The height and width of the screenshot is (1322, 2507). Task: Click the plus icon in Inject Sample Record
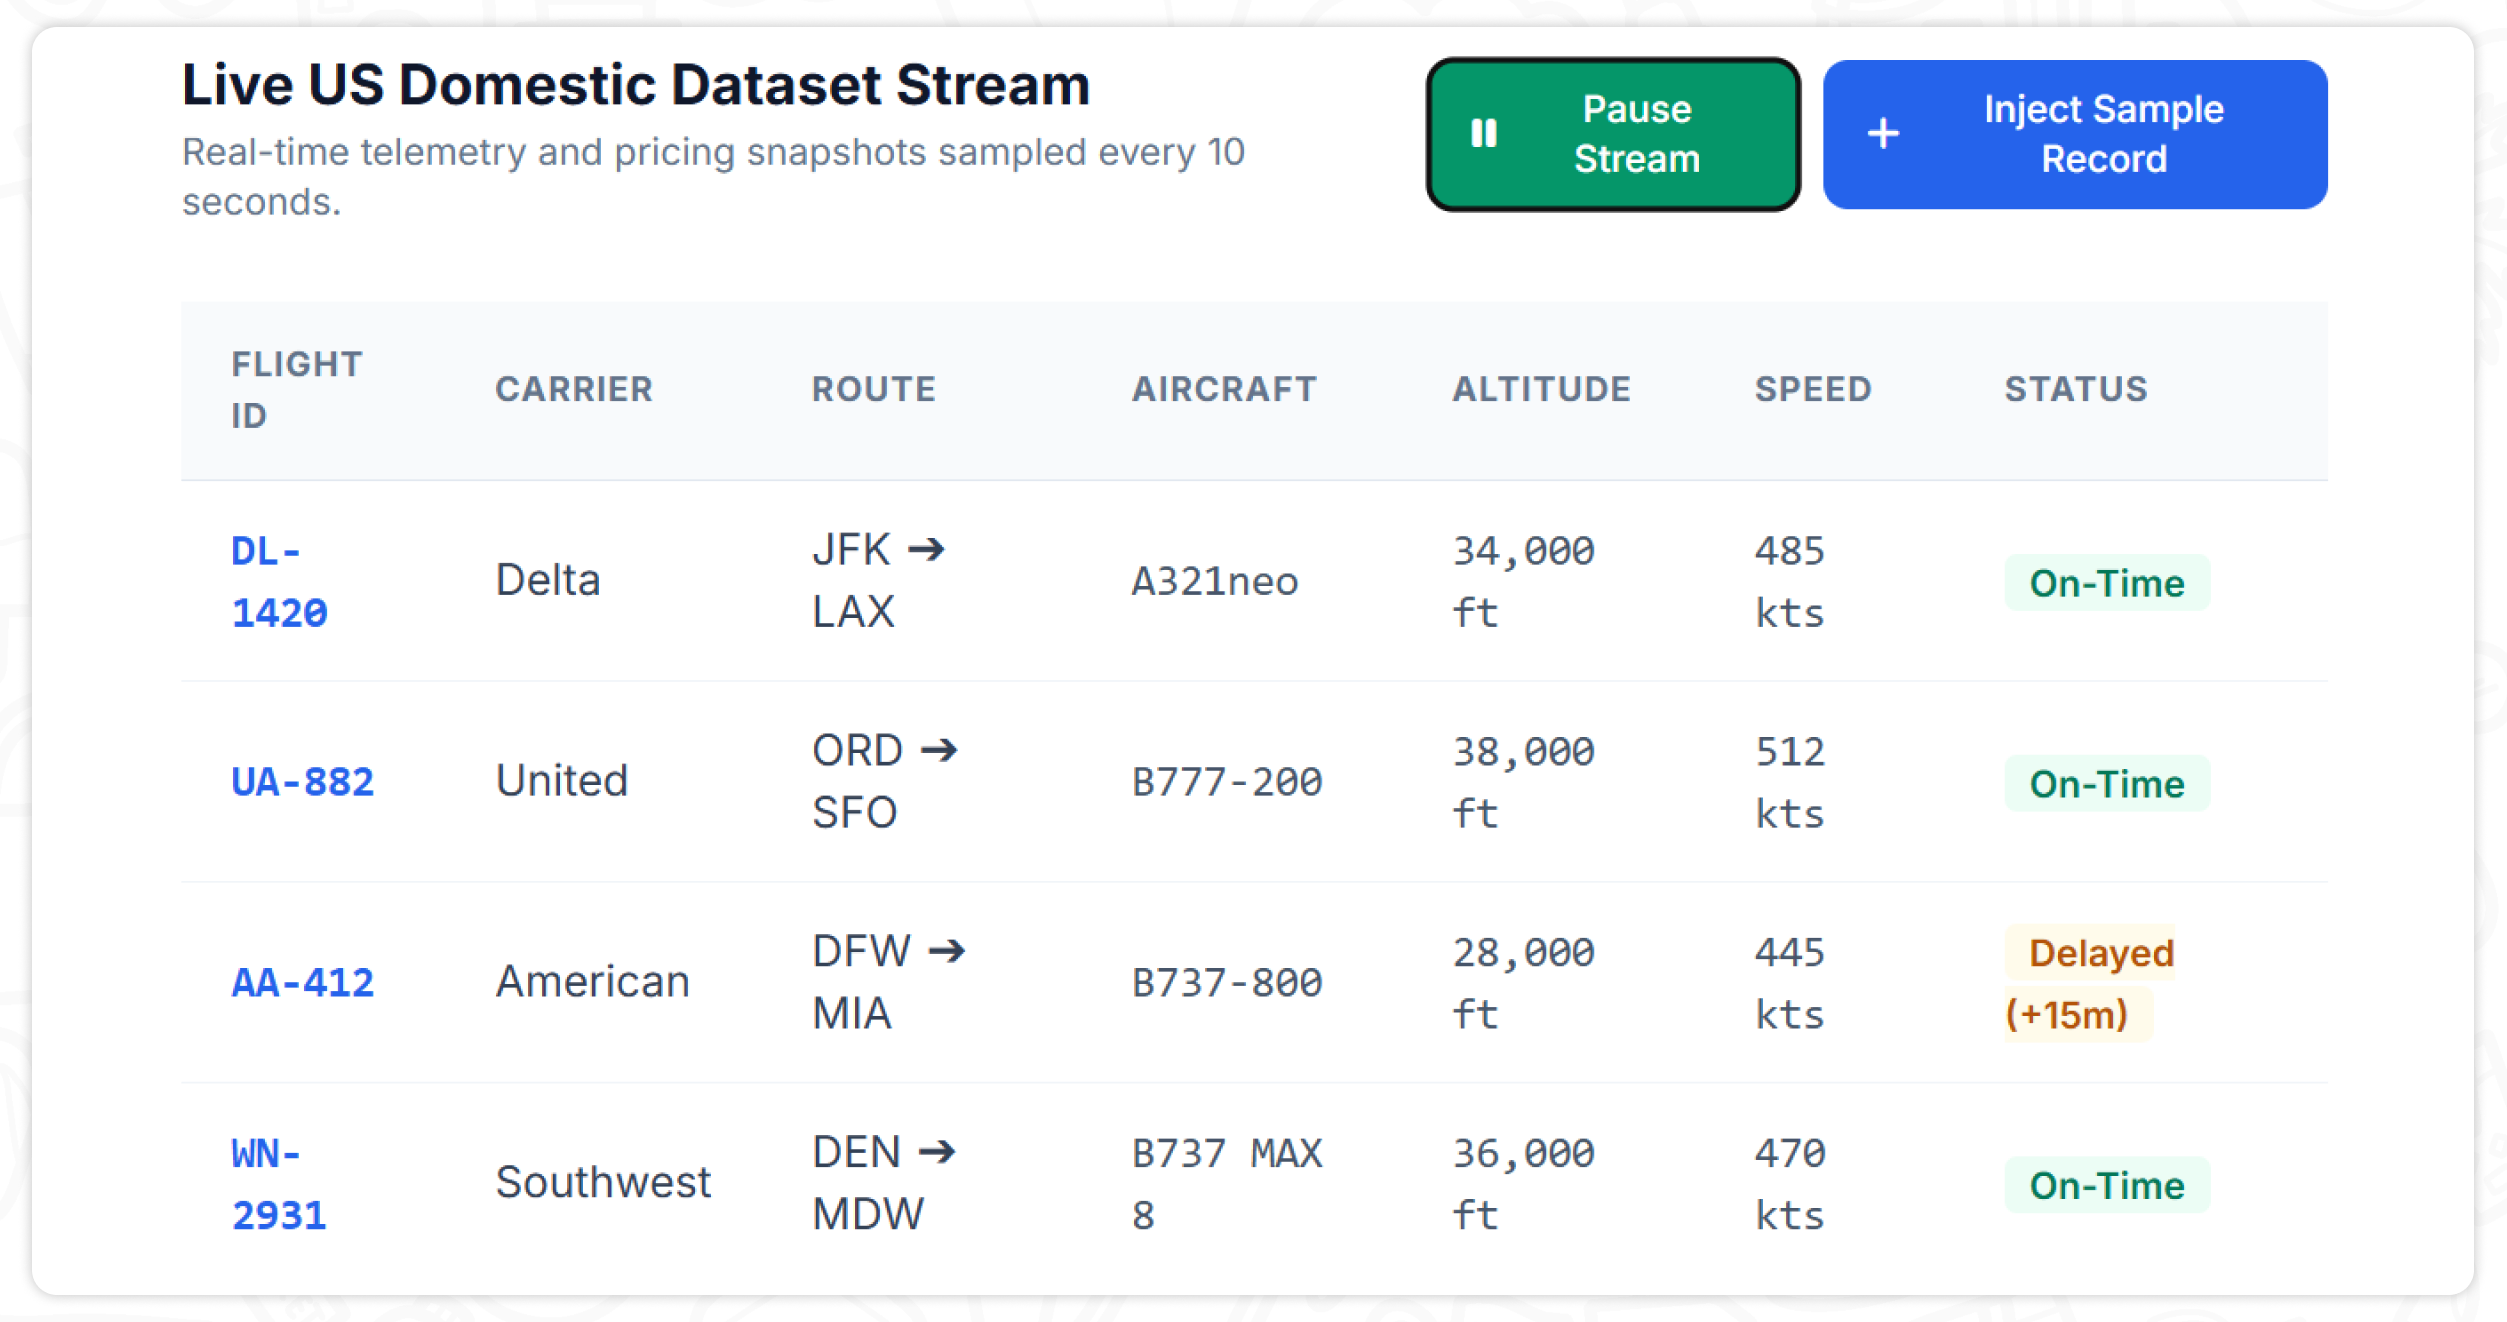(1883, 133)
